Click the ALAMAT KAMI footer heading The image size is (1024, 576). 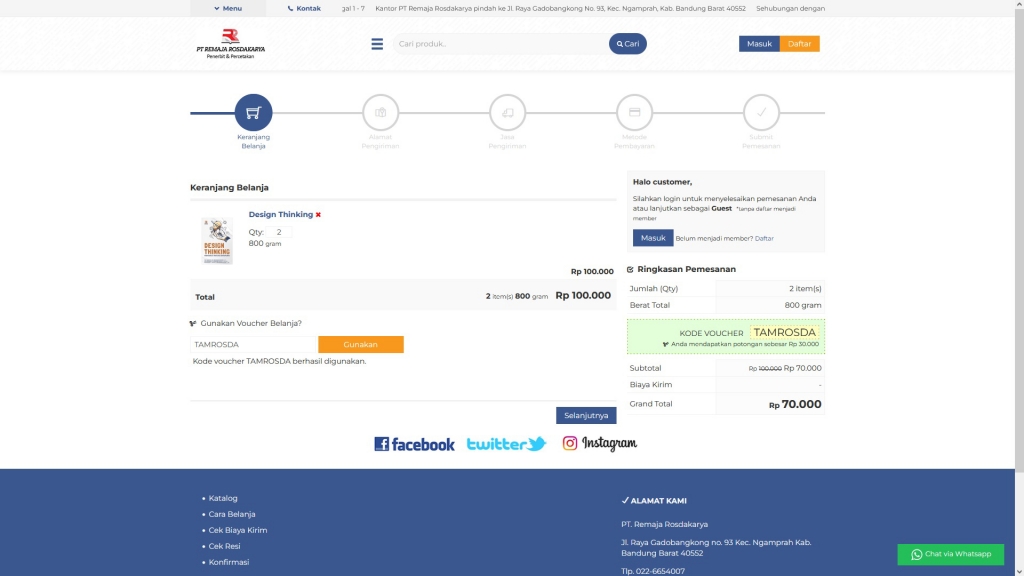(x=654, y=501)
